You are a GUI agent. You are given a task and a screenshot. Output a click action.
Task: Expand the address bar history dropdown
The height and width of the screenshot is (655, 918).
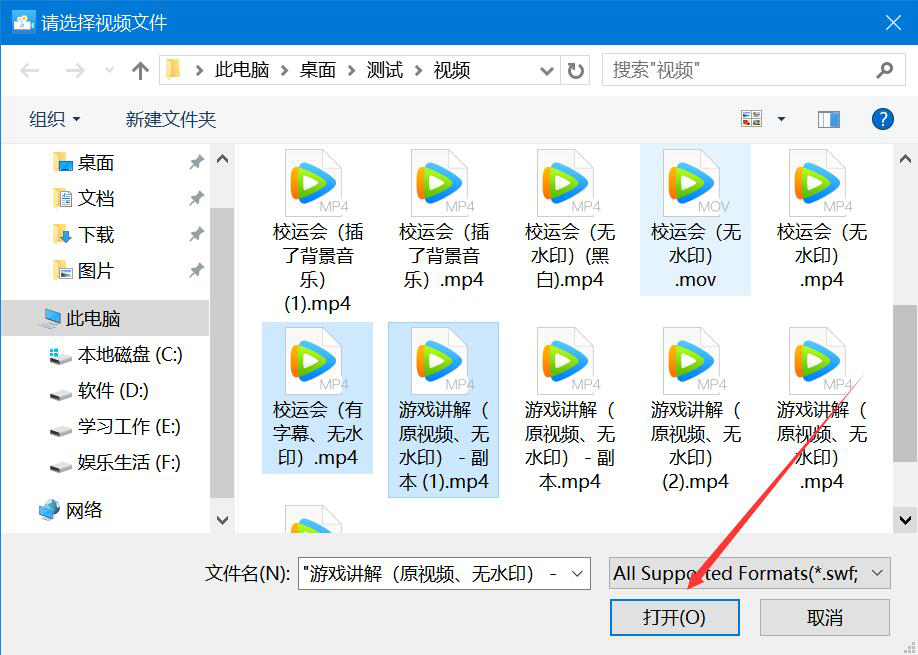click(x=547, y=71)
